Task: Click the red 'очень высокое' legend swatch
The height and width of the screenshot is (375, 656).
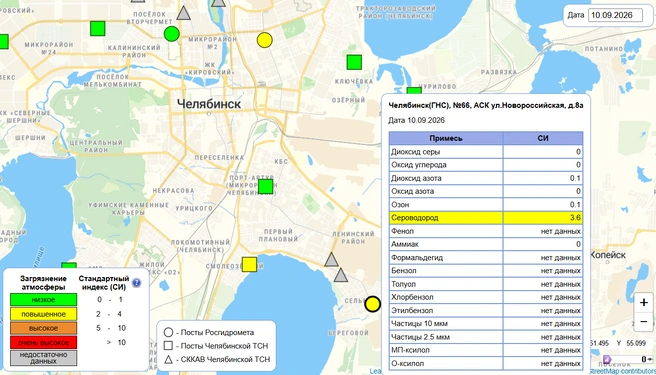Action: point(44,342)
